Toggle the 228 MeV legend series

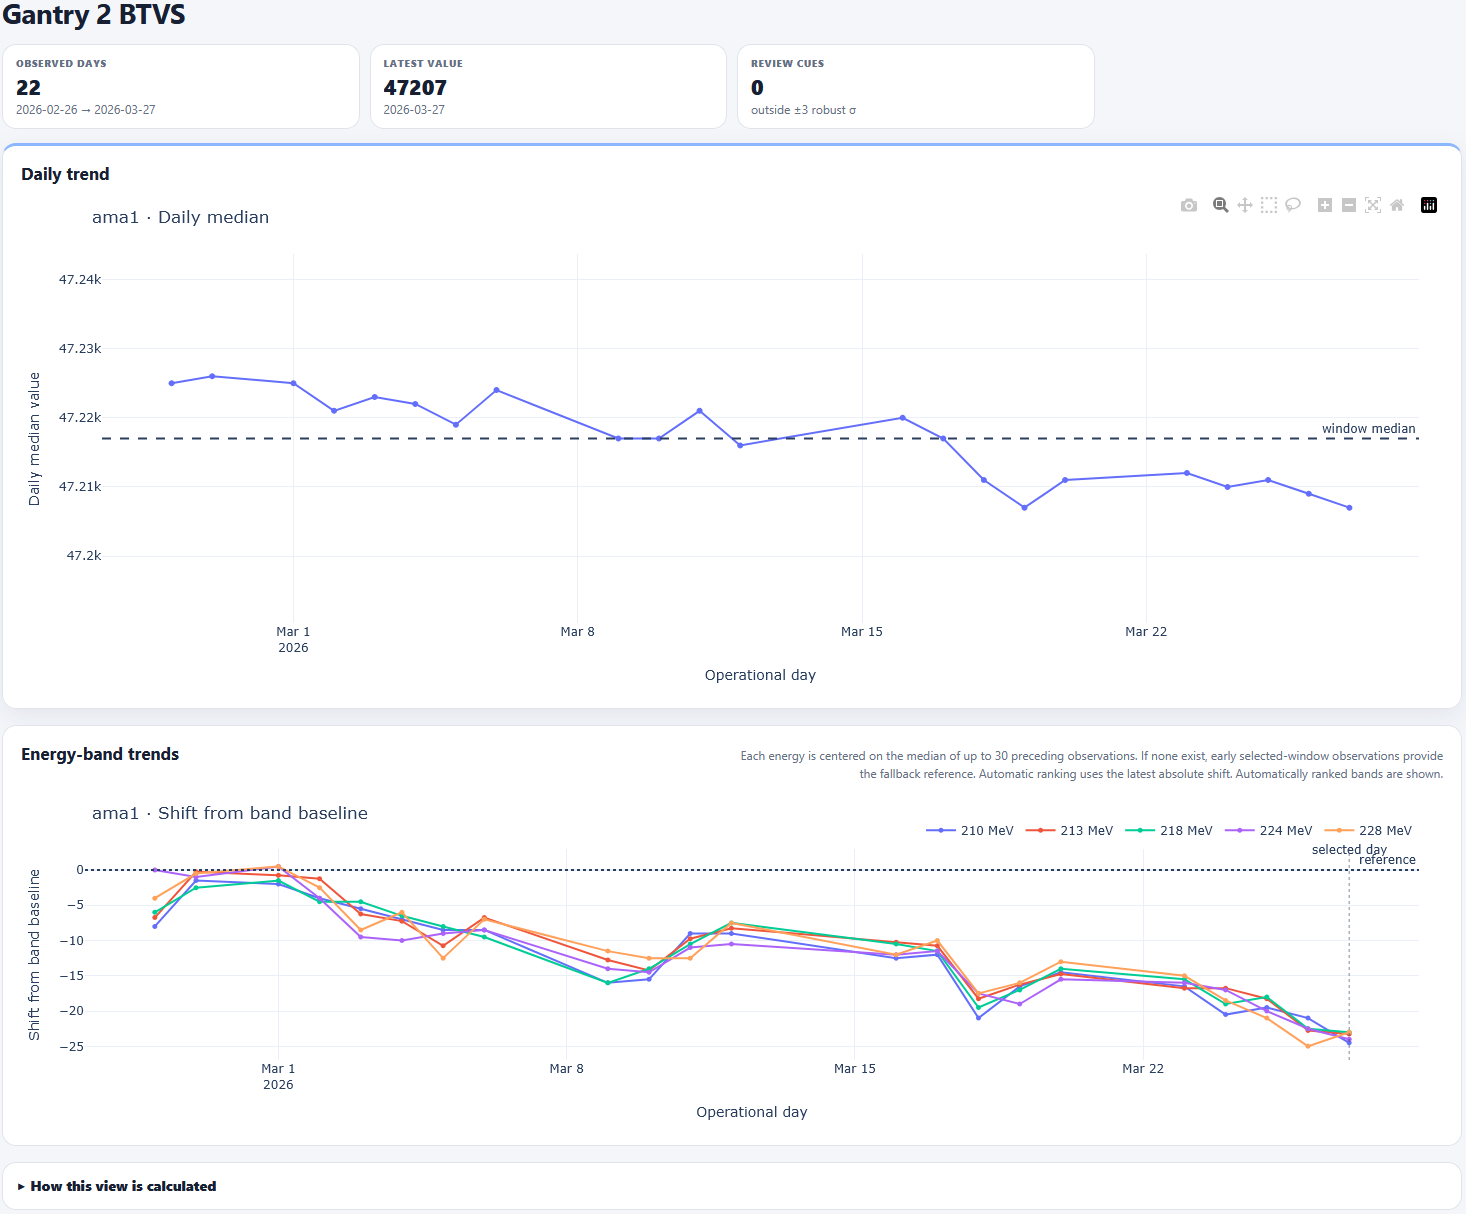click(1368, 830)
